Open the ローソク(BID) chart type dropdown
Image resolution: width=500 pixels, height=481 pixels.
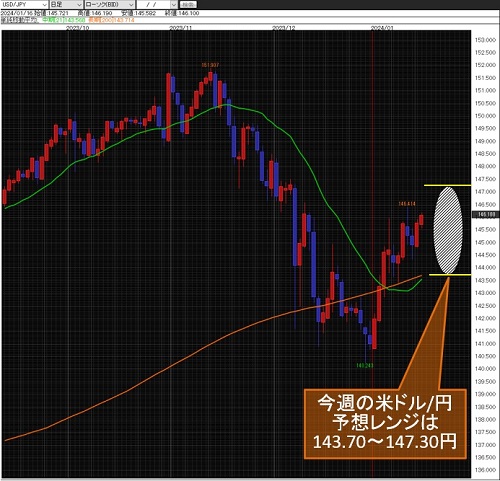109,5
